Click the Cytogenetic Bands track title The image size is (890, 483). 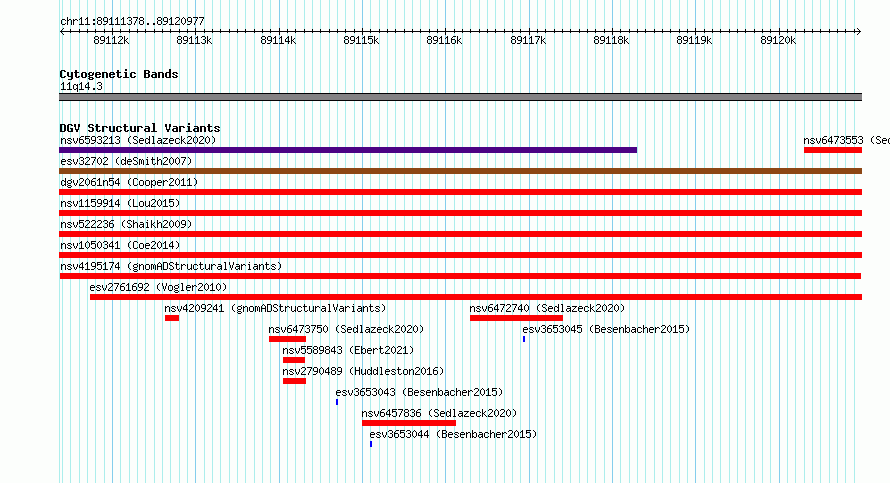click(x=119, y=74)
